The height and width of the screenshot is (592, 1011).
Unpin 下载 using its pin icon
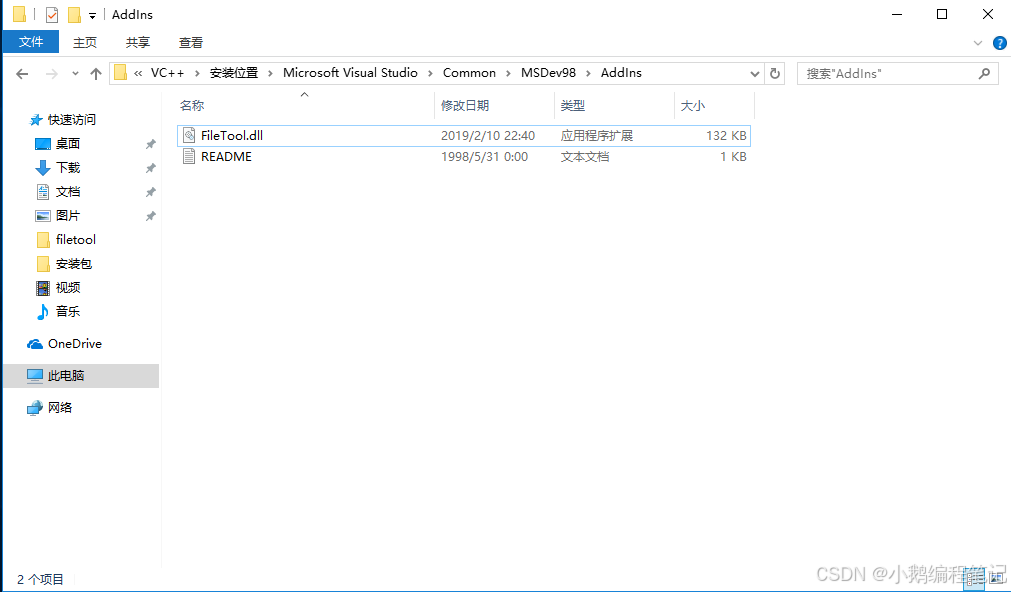150,168
